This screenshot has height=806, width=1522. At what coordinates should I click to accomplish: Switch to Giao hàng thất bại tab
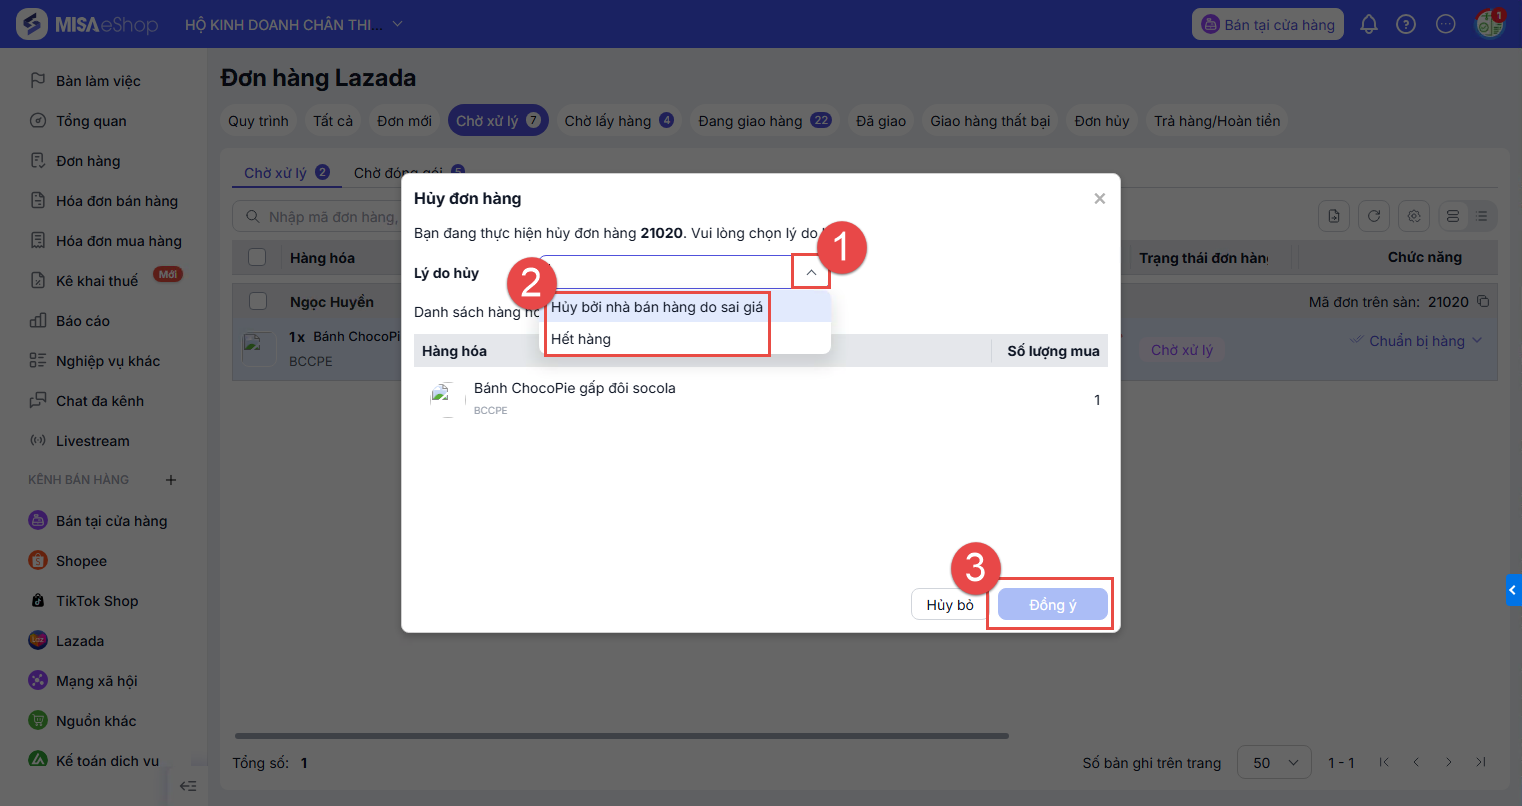[990, 121]
